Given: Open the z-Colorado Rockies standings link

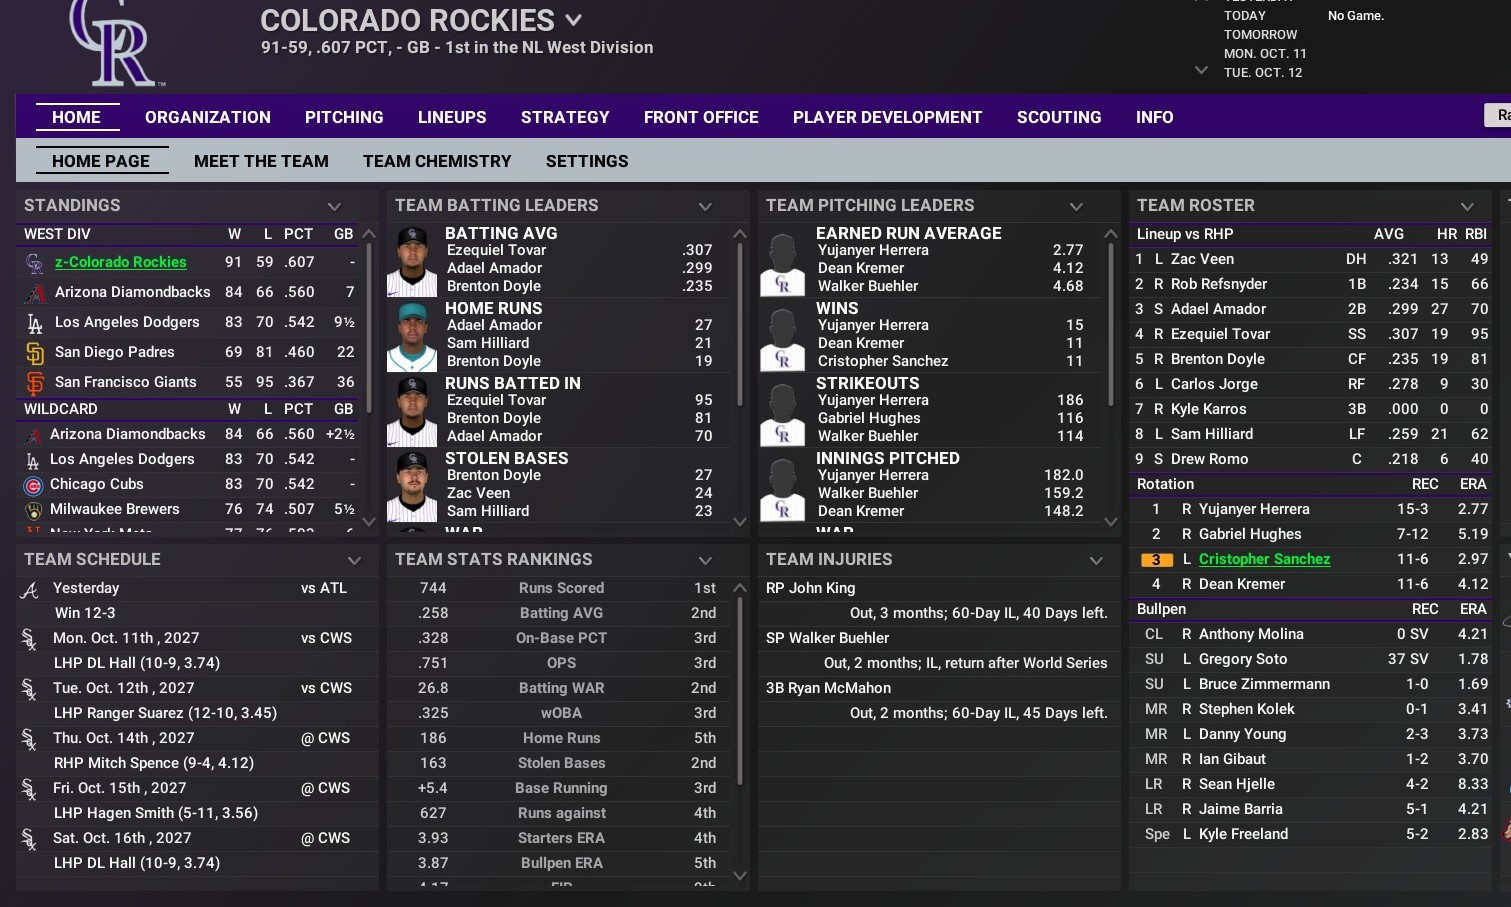Looking at the screenshot, I should [x=120, y=262].
